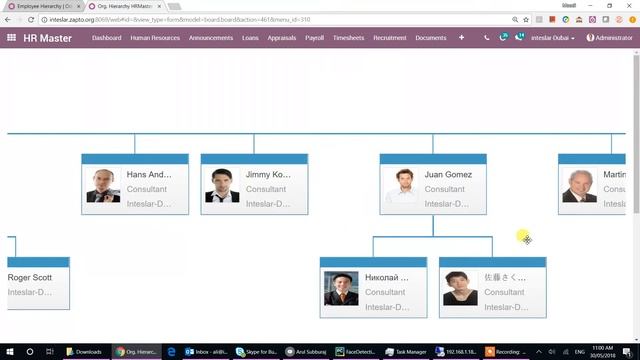Viewport: 640px width, 360px height.
Task: Open Task View in taskbar
Action: pos(50,351)
